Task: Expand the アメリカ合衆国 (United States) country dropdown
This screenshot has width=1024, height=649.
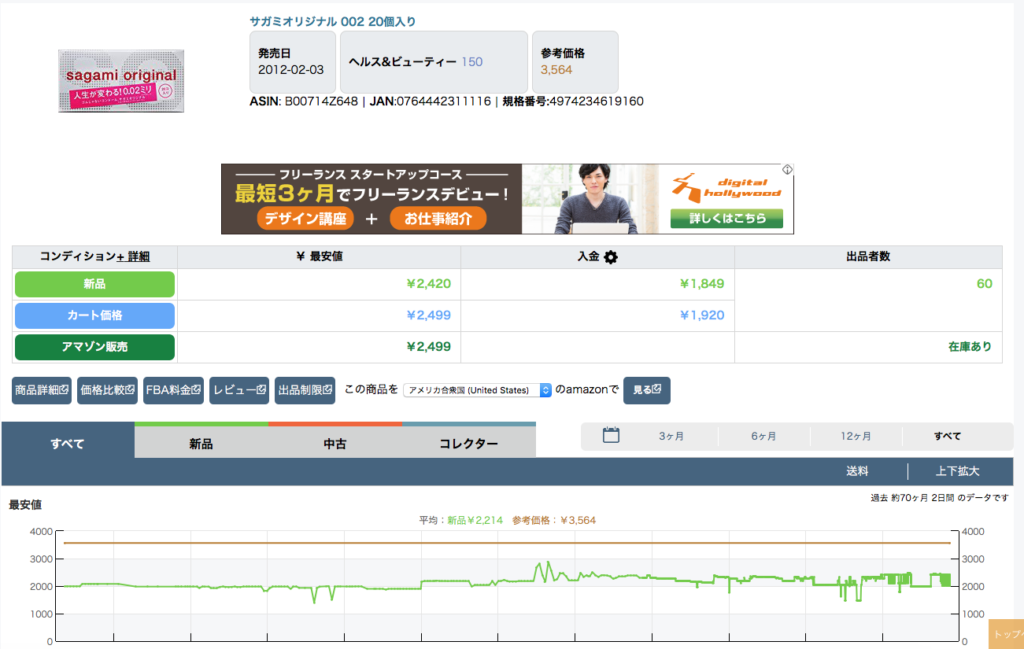Action: click(477, 390)
